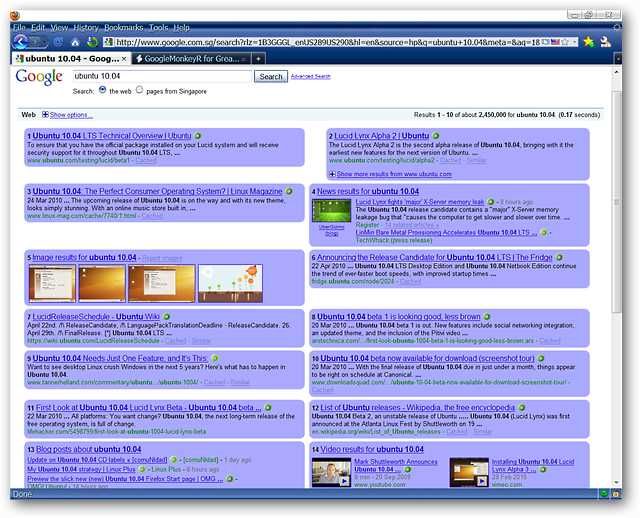Click the flower wallpaper image result thumbnail
640x518 pixels.
tap(230, 284)
